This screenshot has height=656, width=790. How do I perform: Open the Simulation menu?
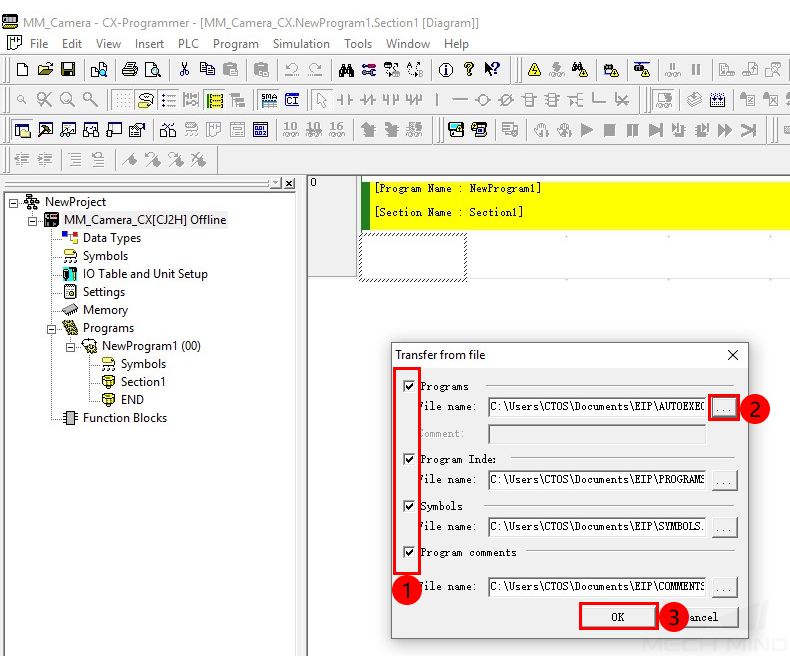click(x=301, y=44)
